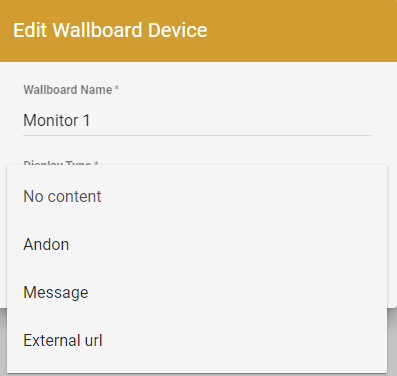This screenshot has width=397, height=376.
Task: Click the "External url" entry text
Action: tap(63, 340)
